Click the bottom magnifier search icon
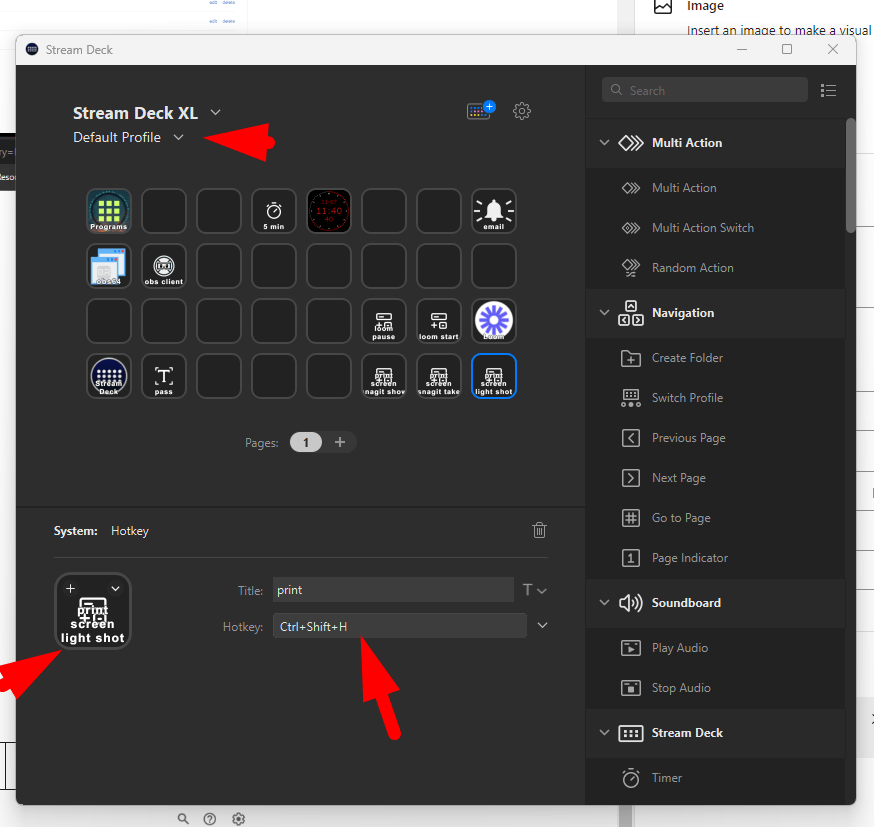 coord(183,819)
